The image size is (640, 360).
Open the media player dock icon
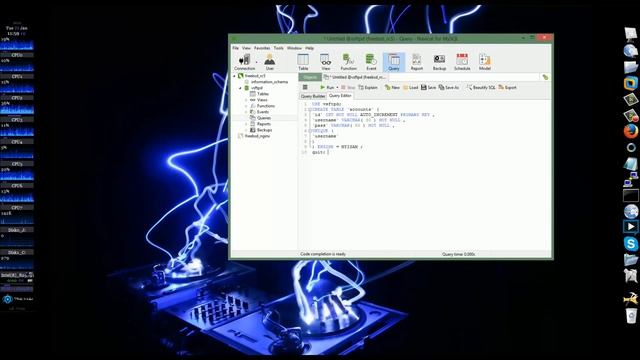[631, 227]
